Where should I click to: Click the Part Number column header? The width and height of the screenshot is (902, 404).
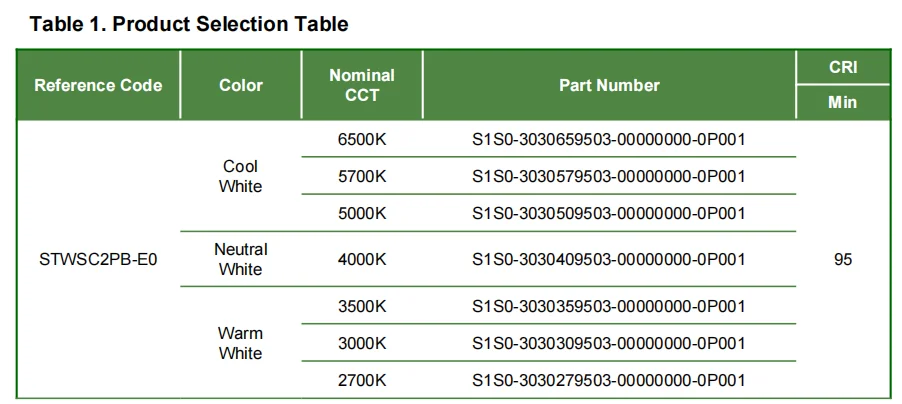point(609,85)
